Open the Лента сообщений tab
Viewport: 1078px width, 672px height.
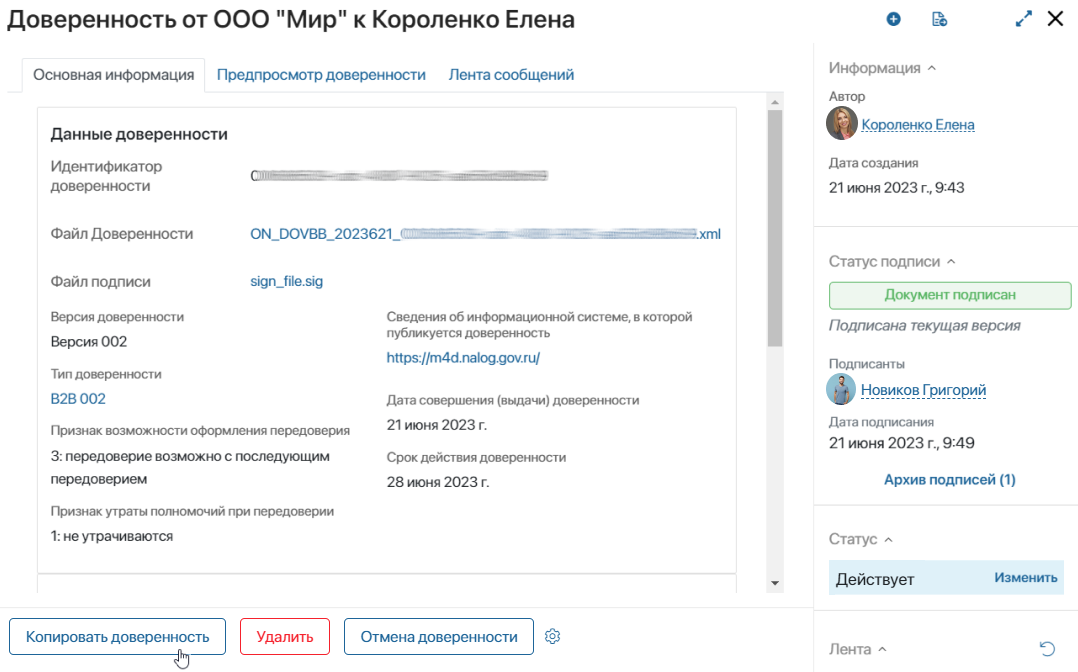(x=512, y=75)
